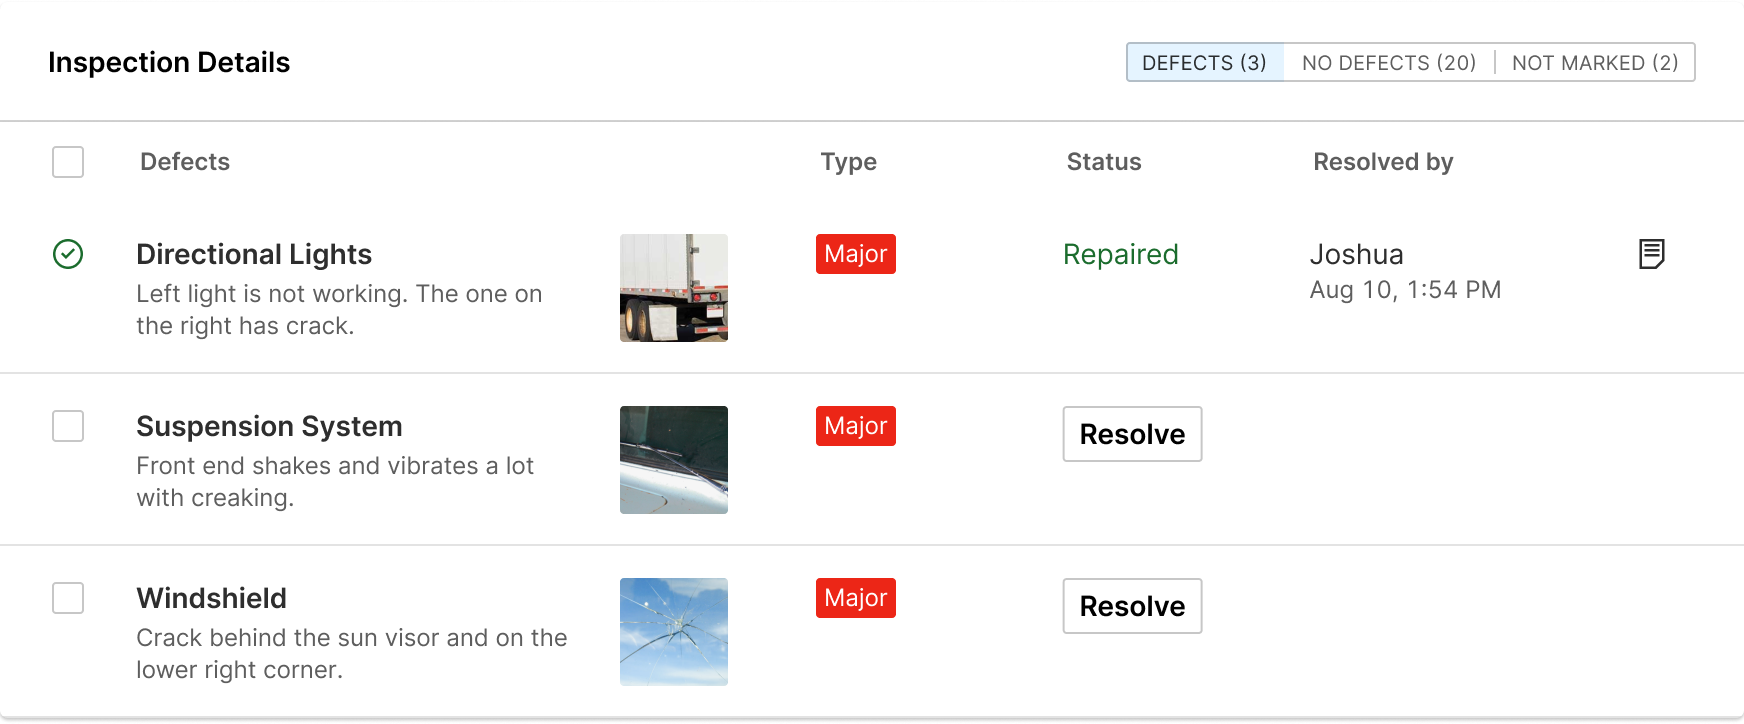Check the Suspension System checkbox

click(x=68, y=426)
